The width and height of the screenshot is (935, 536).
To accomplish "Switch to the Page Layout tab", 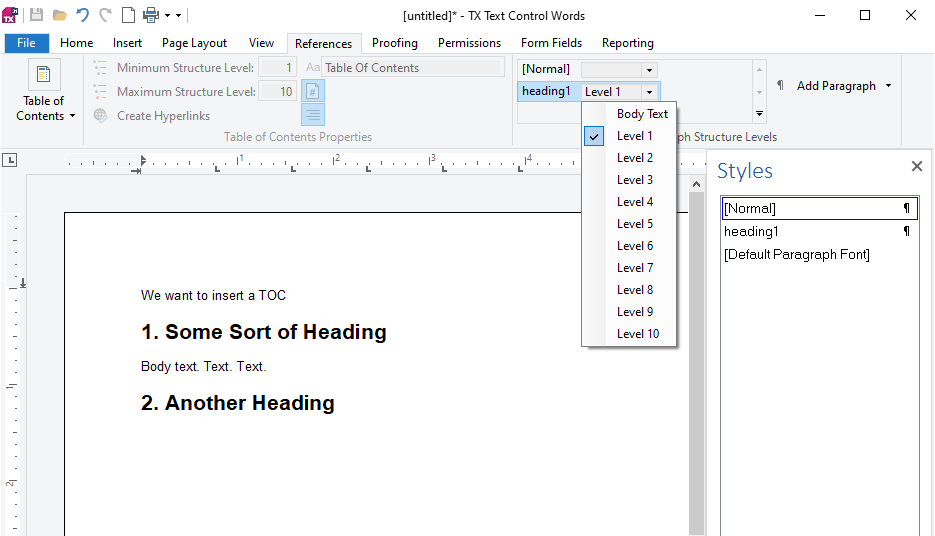I will pyautogui.click(x=194, y=43).
